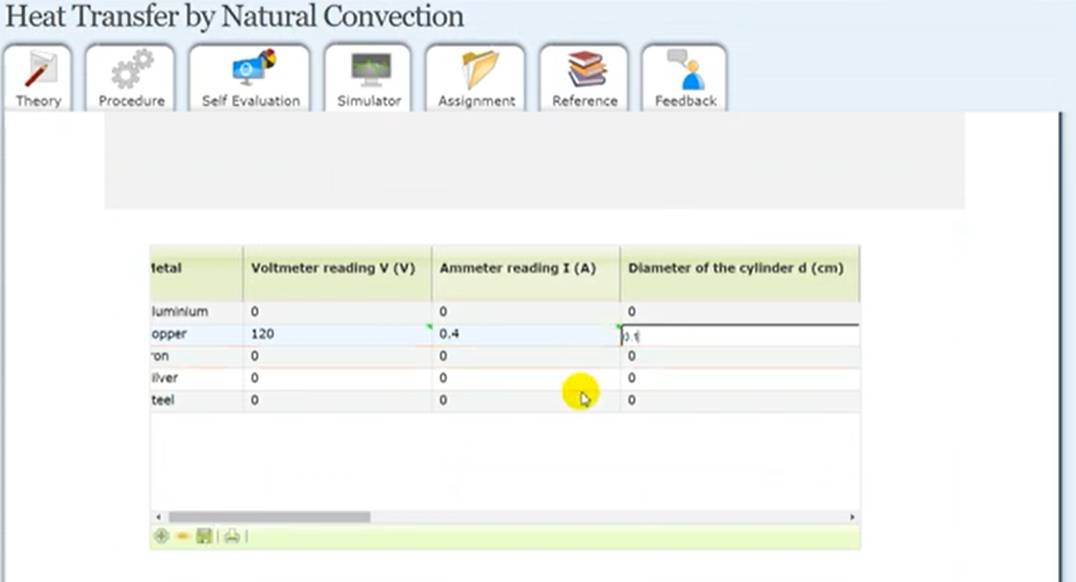
Task: Open the Procedure tab
Action: 131,80
